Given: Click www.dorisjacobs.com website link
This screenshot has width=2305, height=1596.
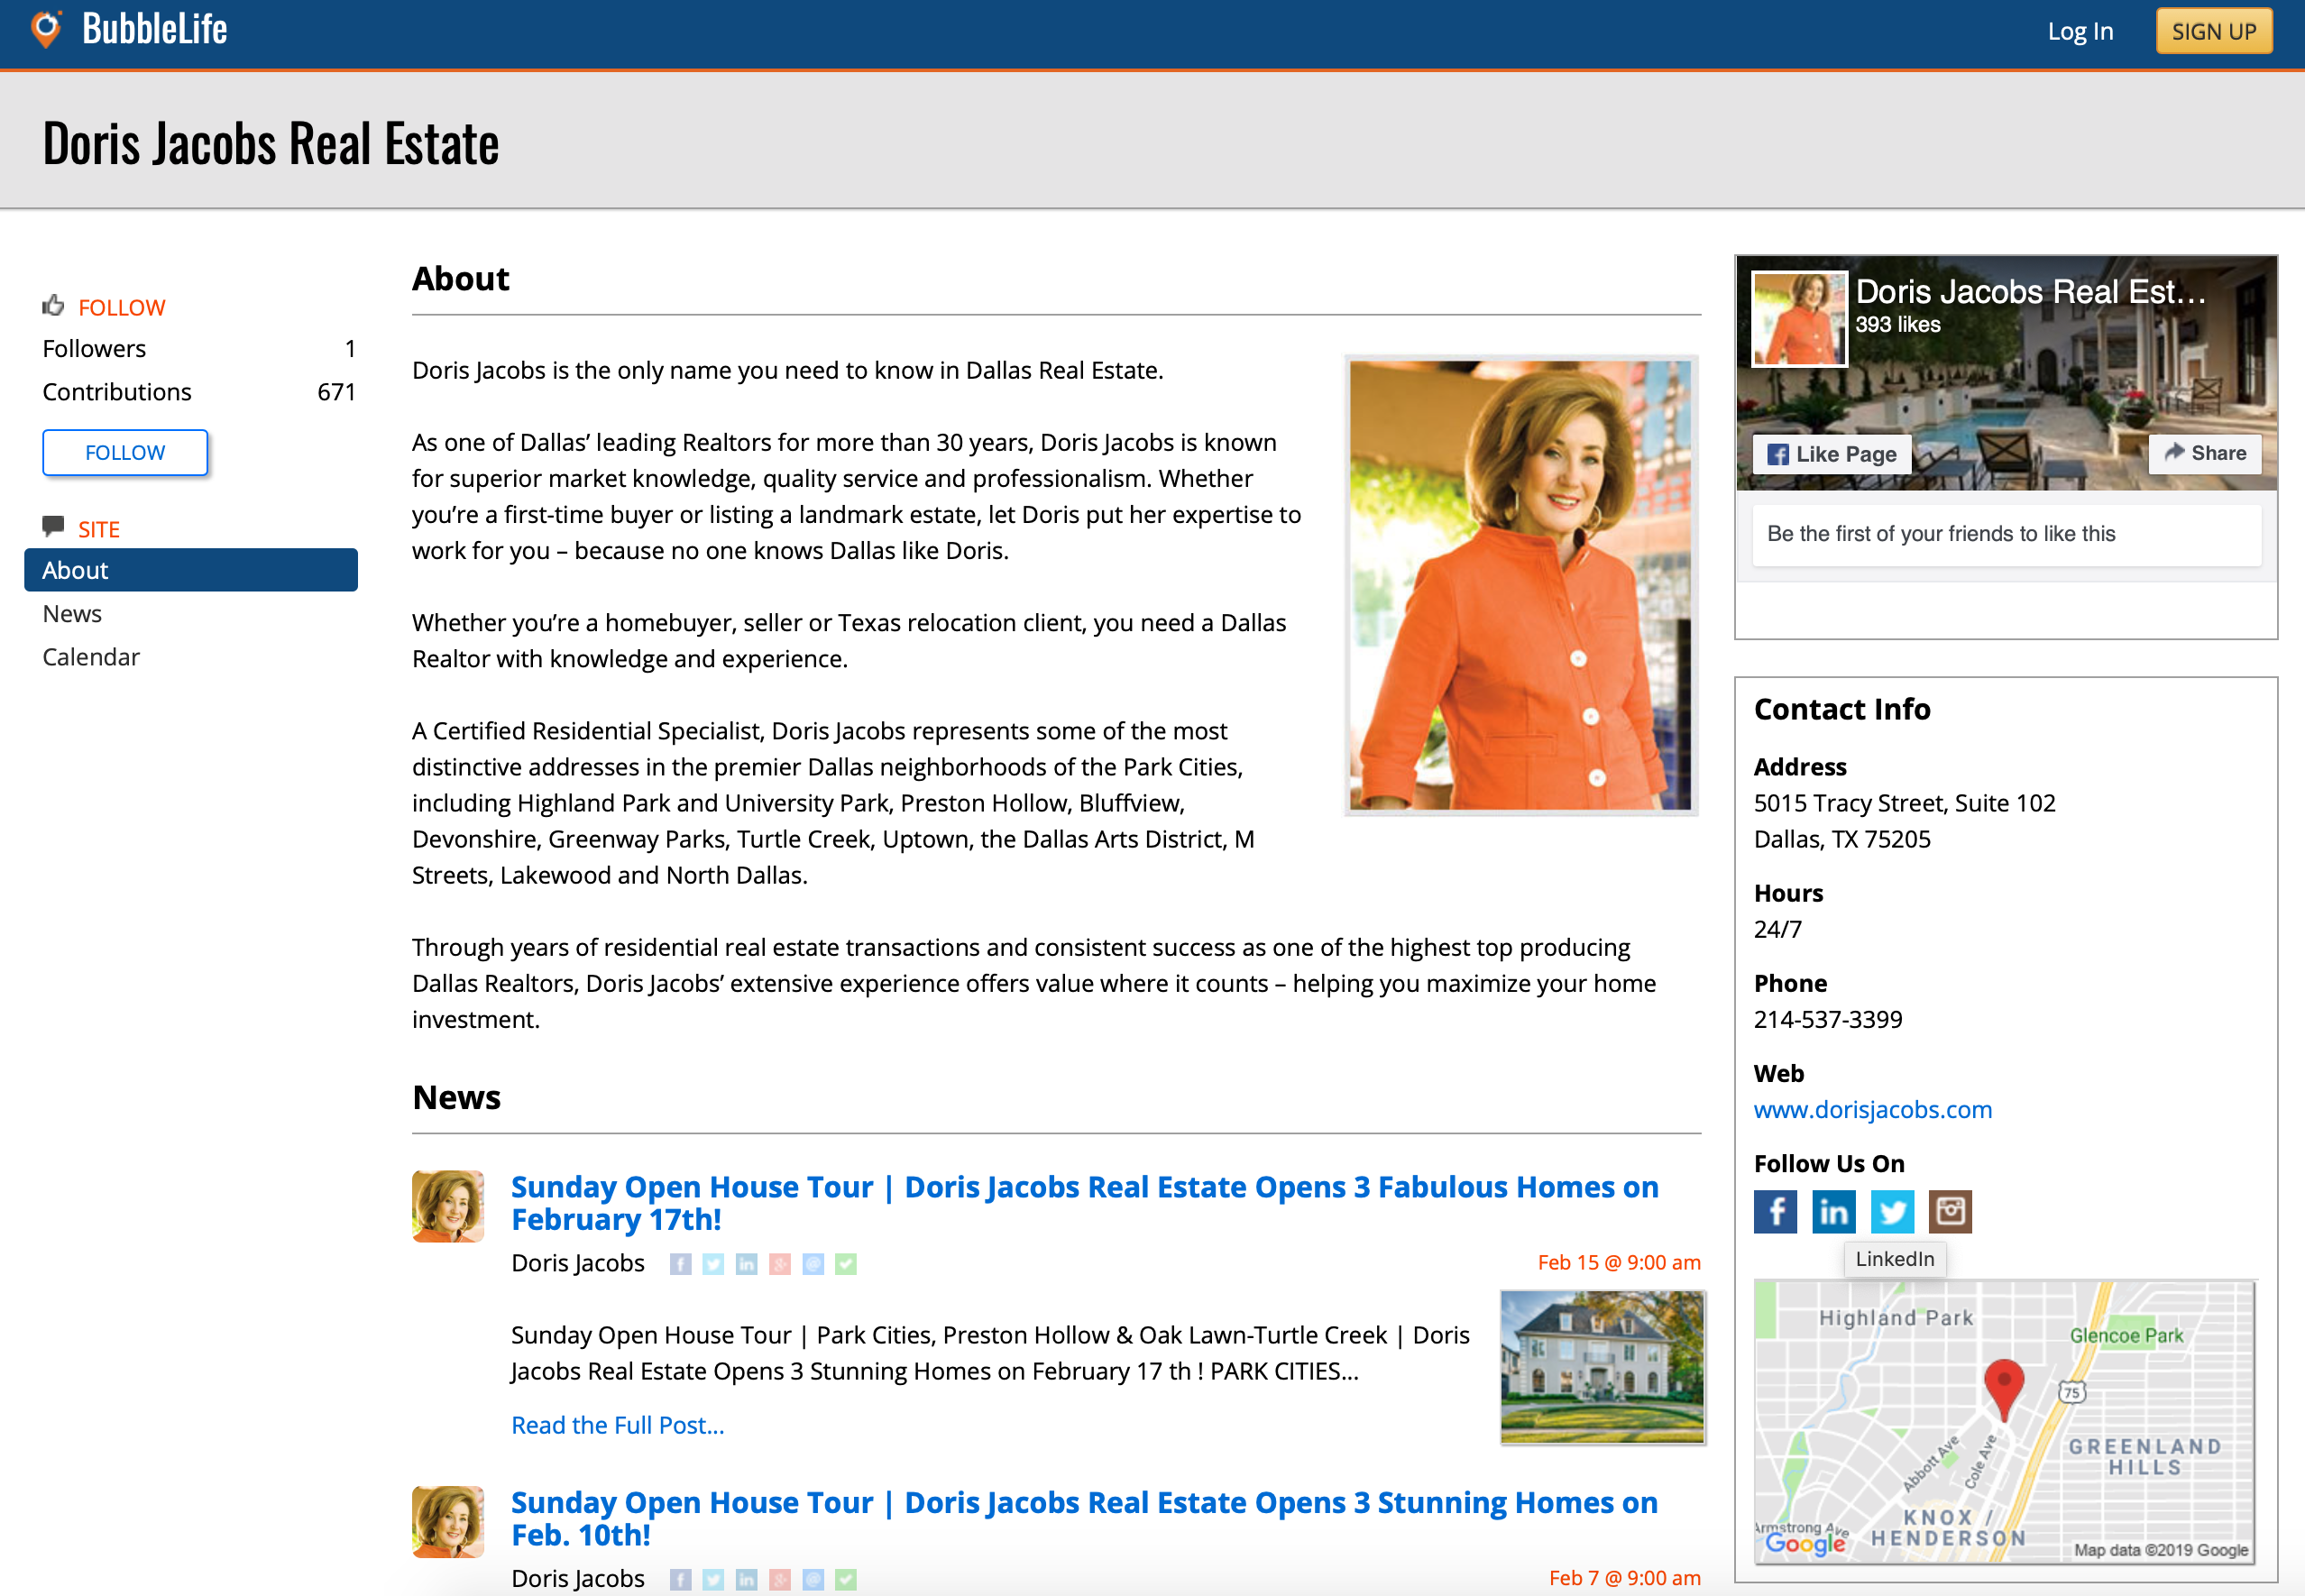Looking at the screenshot, I should (x=1874, y=1109).
